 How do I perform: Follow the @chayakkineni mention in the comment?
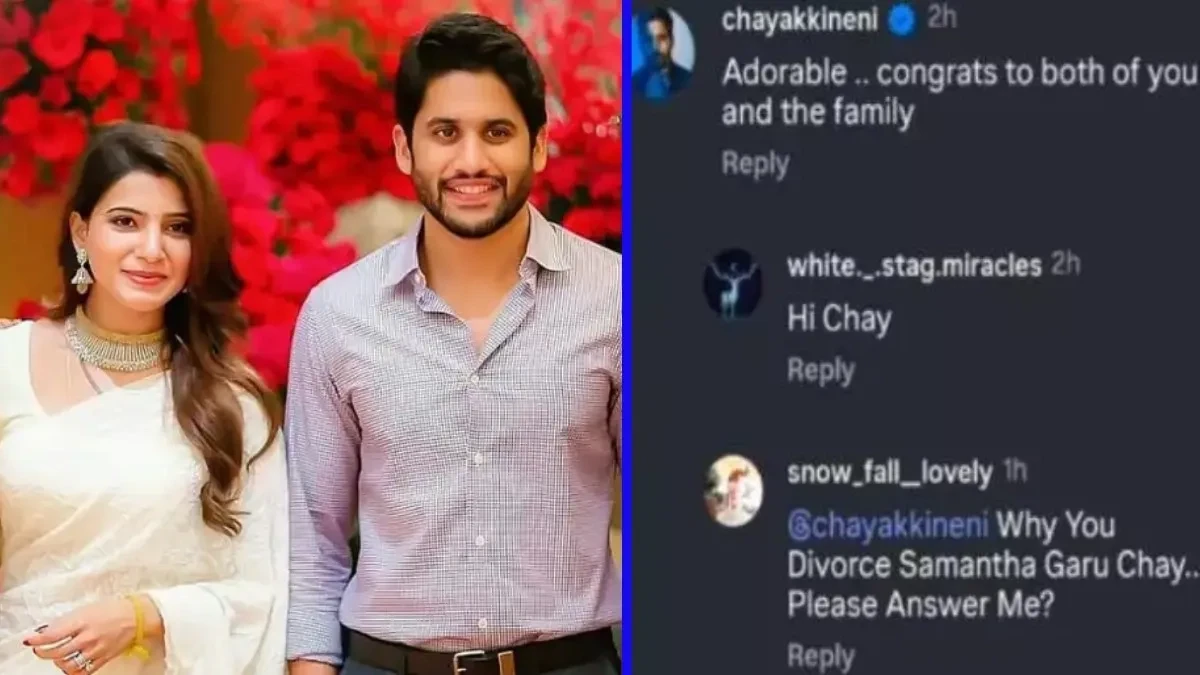[x=888, y=525]
